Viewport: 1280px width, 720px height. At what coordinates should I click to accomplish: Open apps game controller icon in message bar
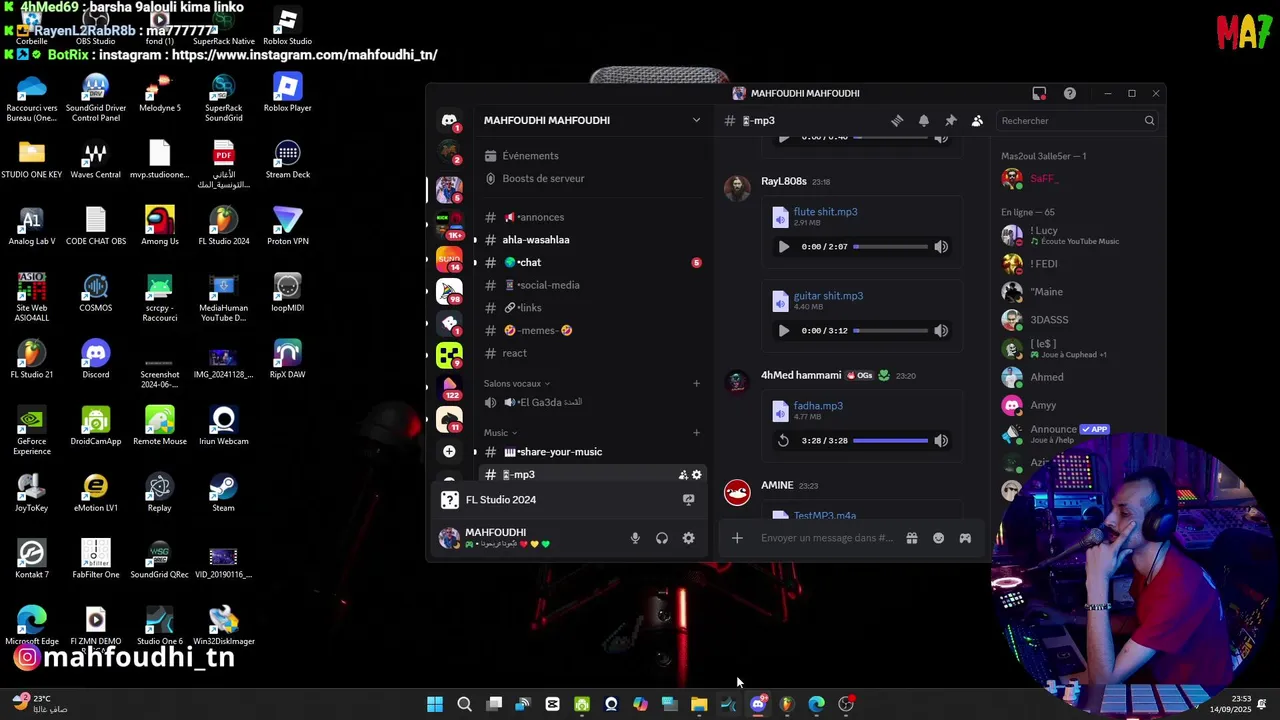[x=965, y=538]
